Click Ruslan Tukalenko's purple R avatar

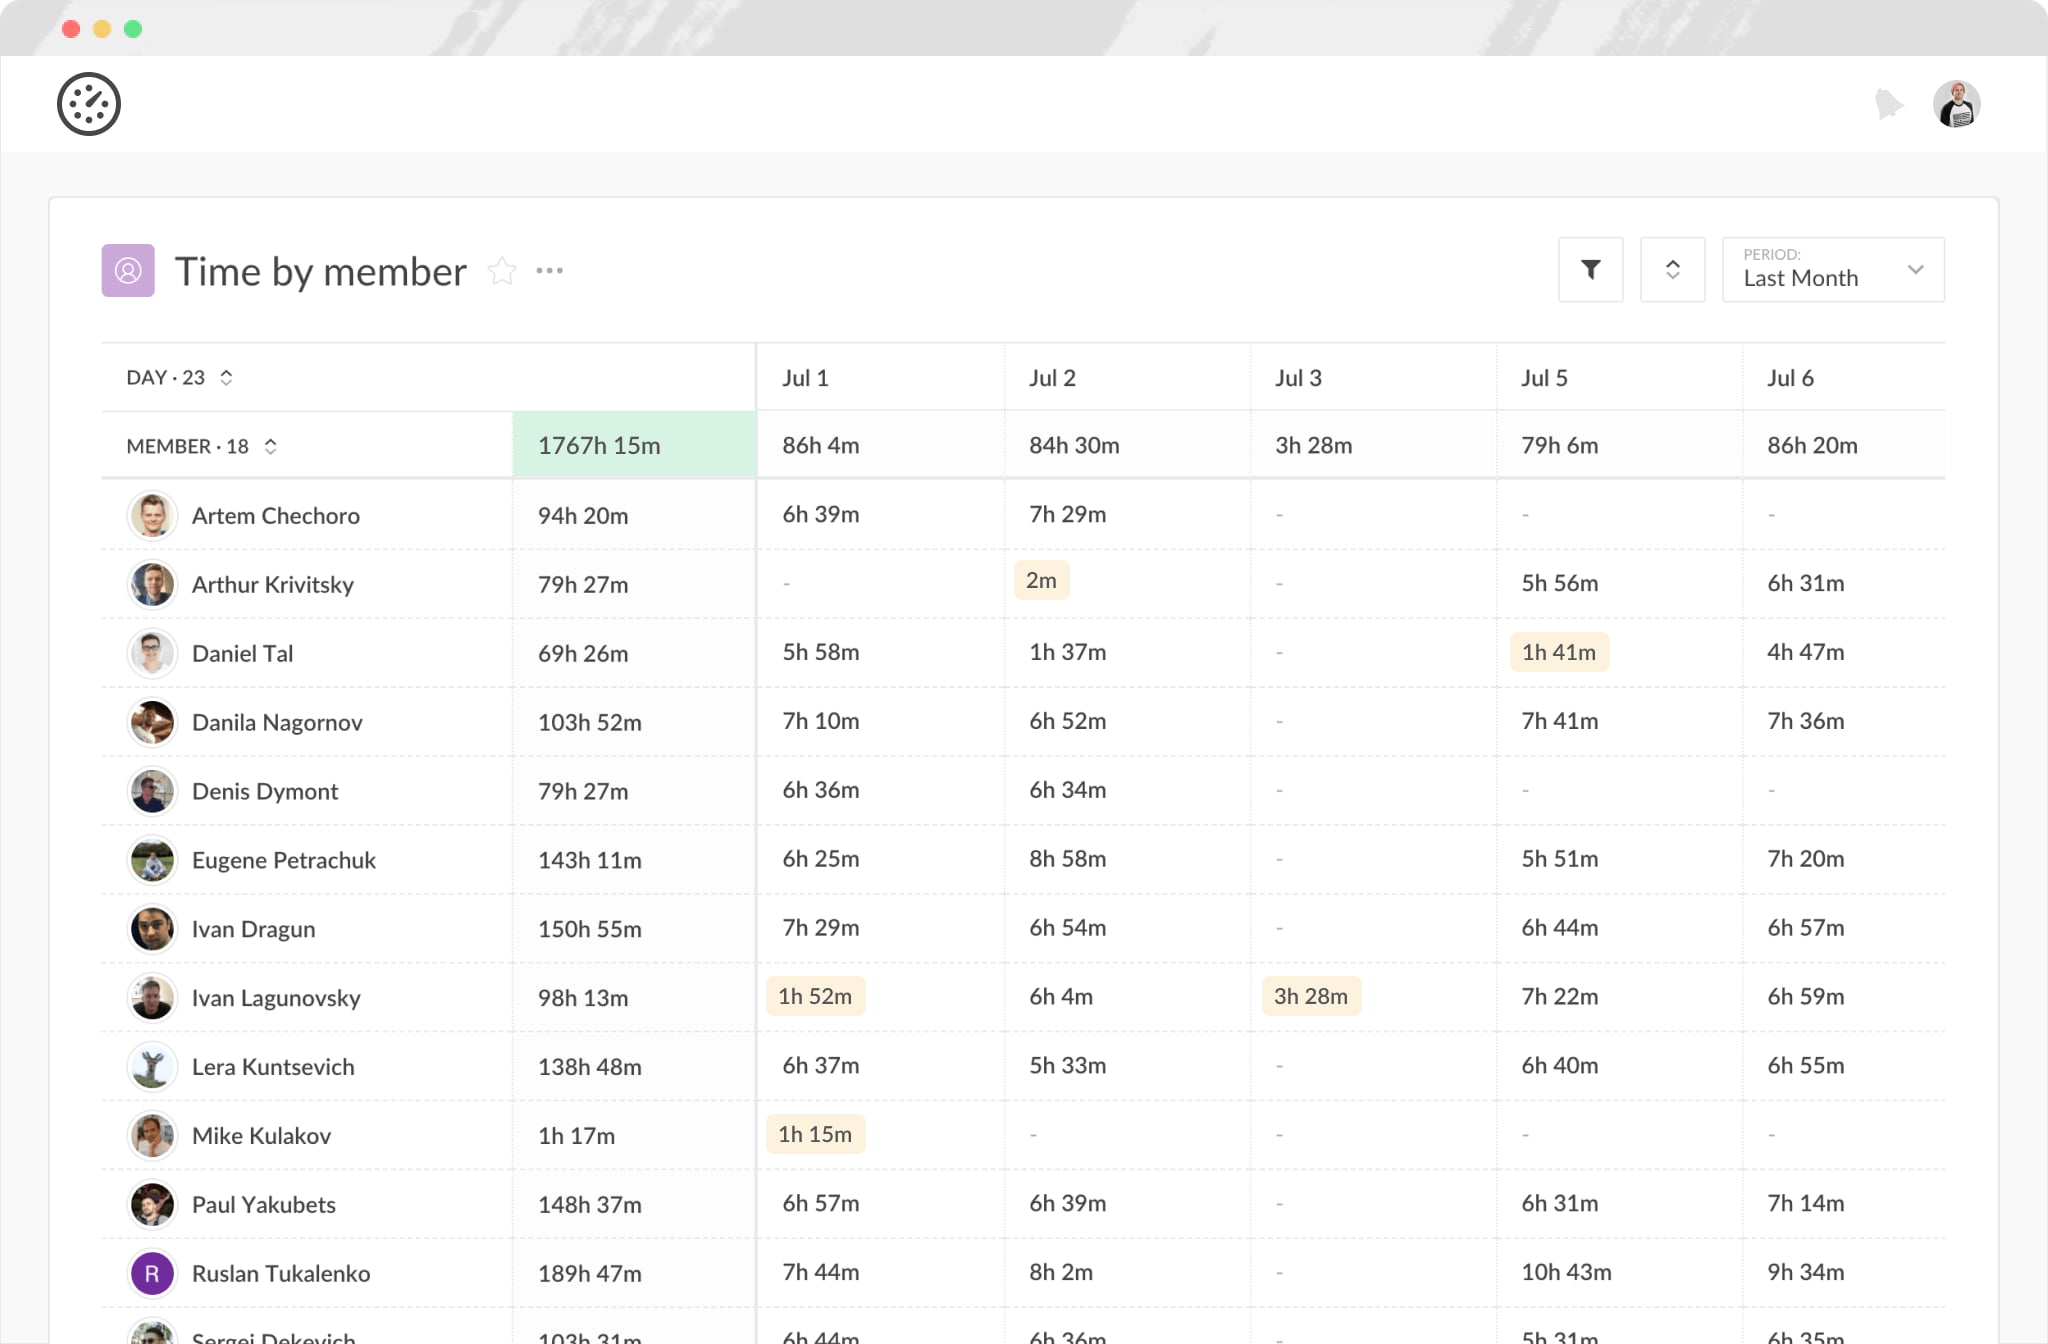152,1274
